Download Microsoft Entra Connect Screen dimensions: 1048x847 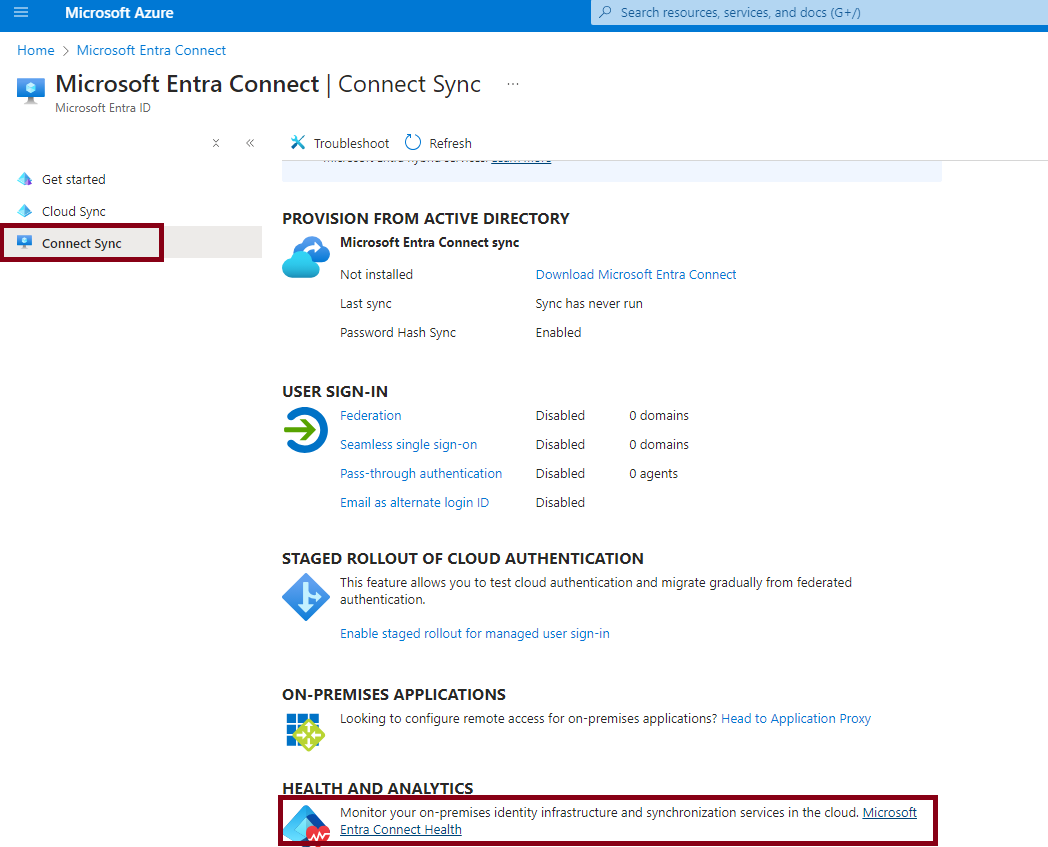click(x=636, y=275)
